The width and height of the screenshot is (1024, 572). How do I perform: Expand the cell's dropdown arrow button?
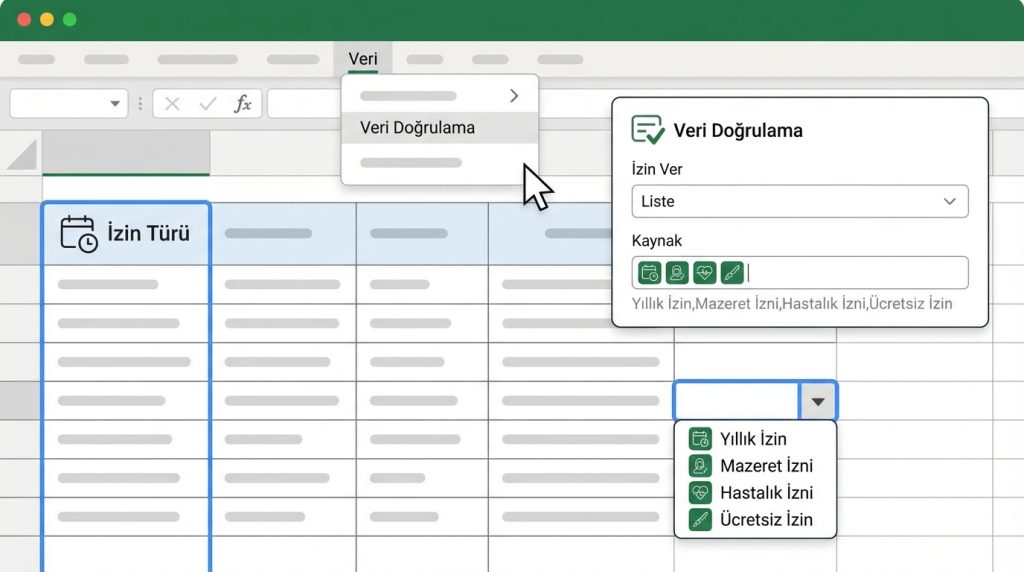tap(818, 401)
